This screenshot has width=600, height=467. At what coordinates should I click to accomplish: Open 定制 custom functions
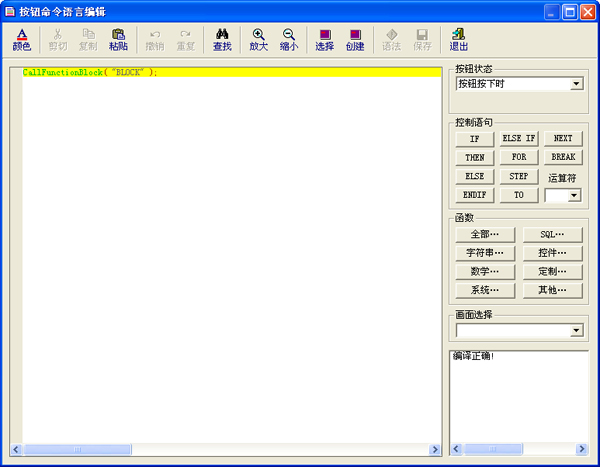point(553,272)
